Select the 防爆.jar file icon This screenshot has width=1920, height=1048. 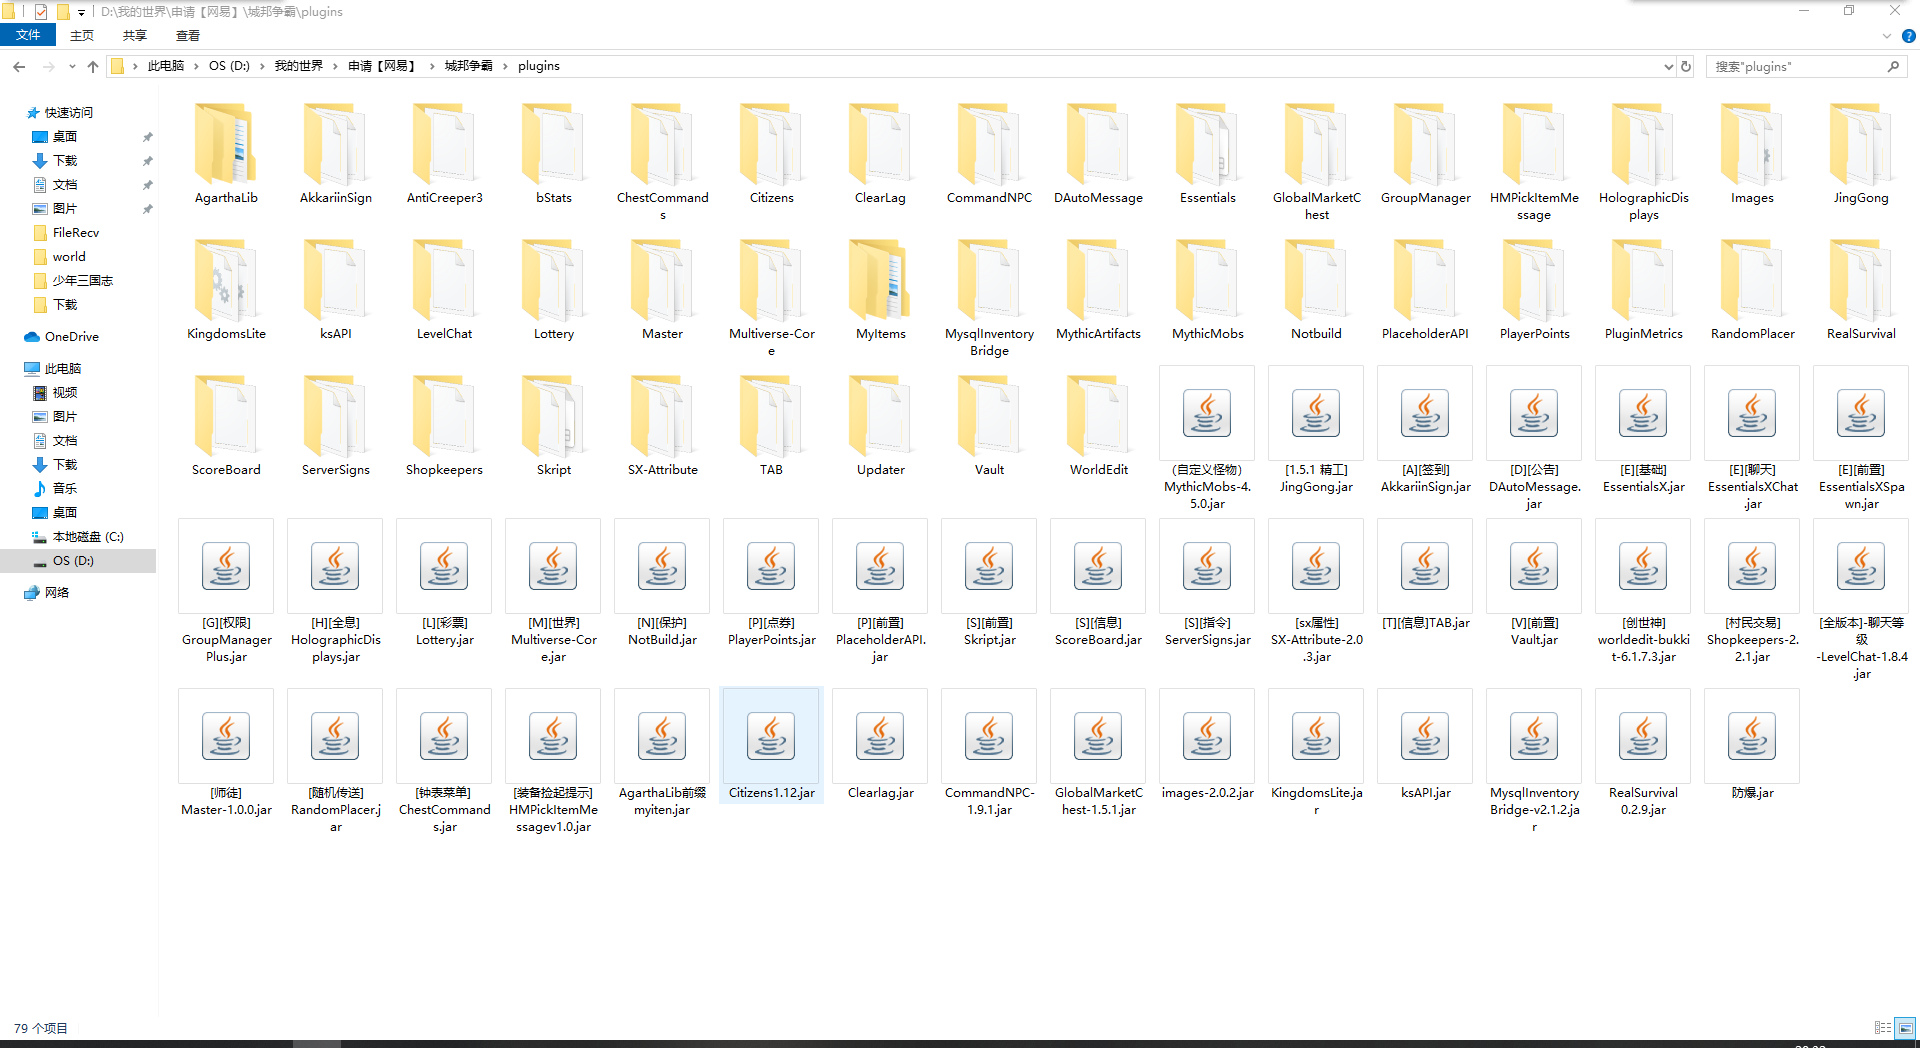point(1752,736)
